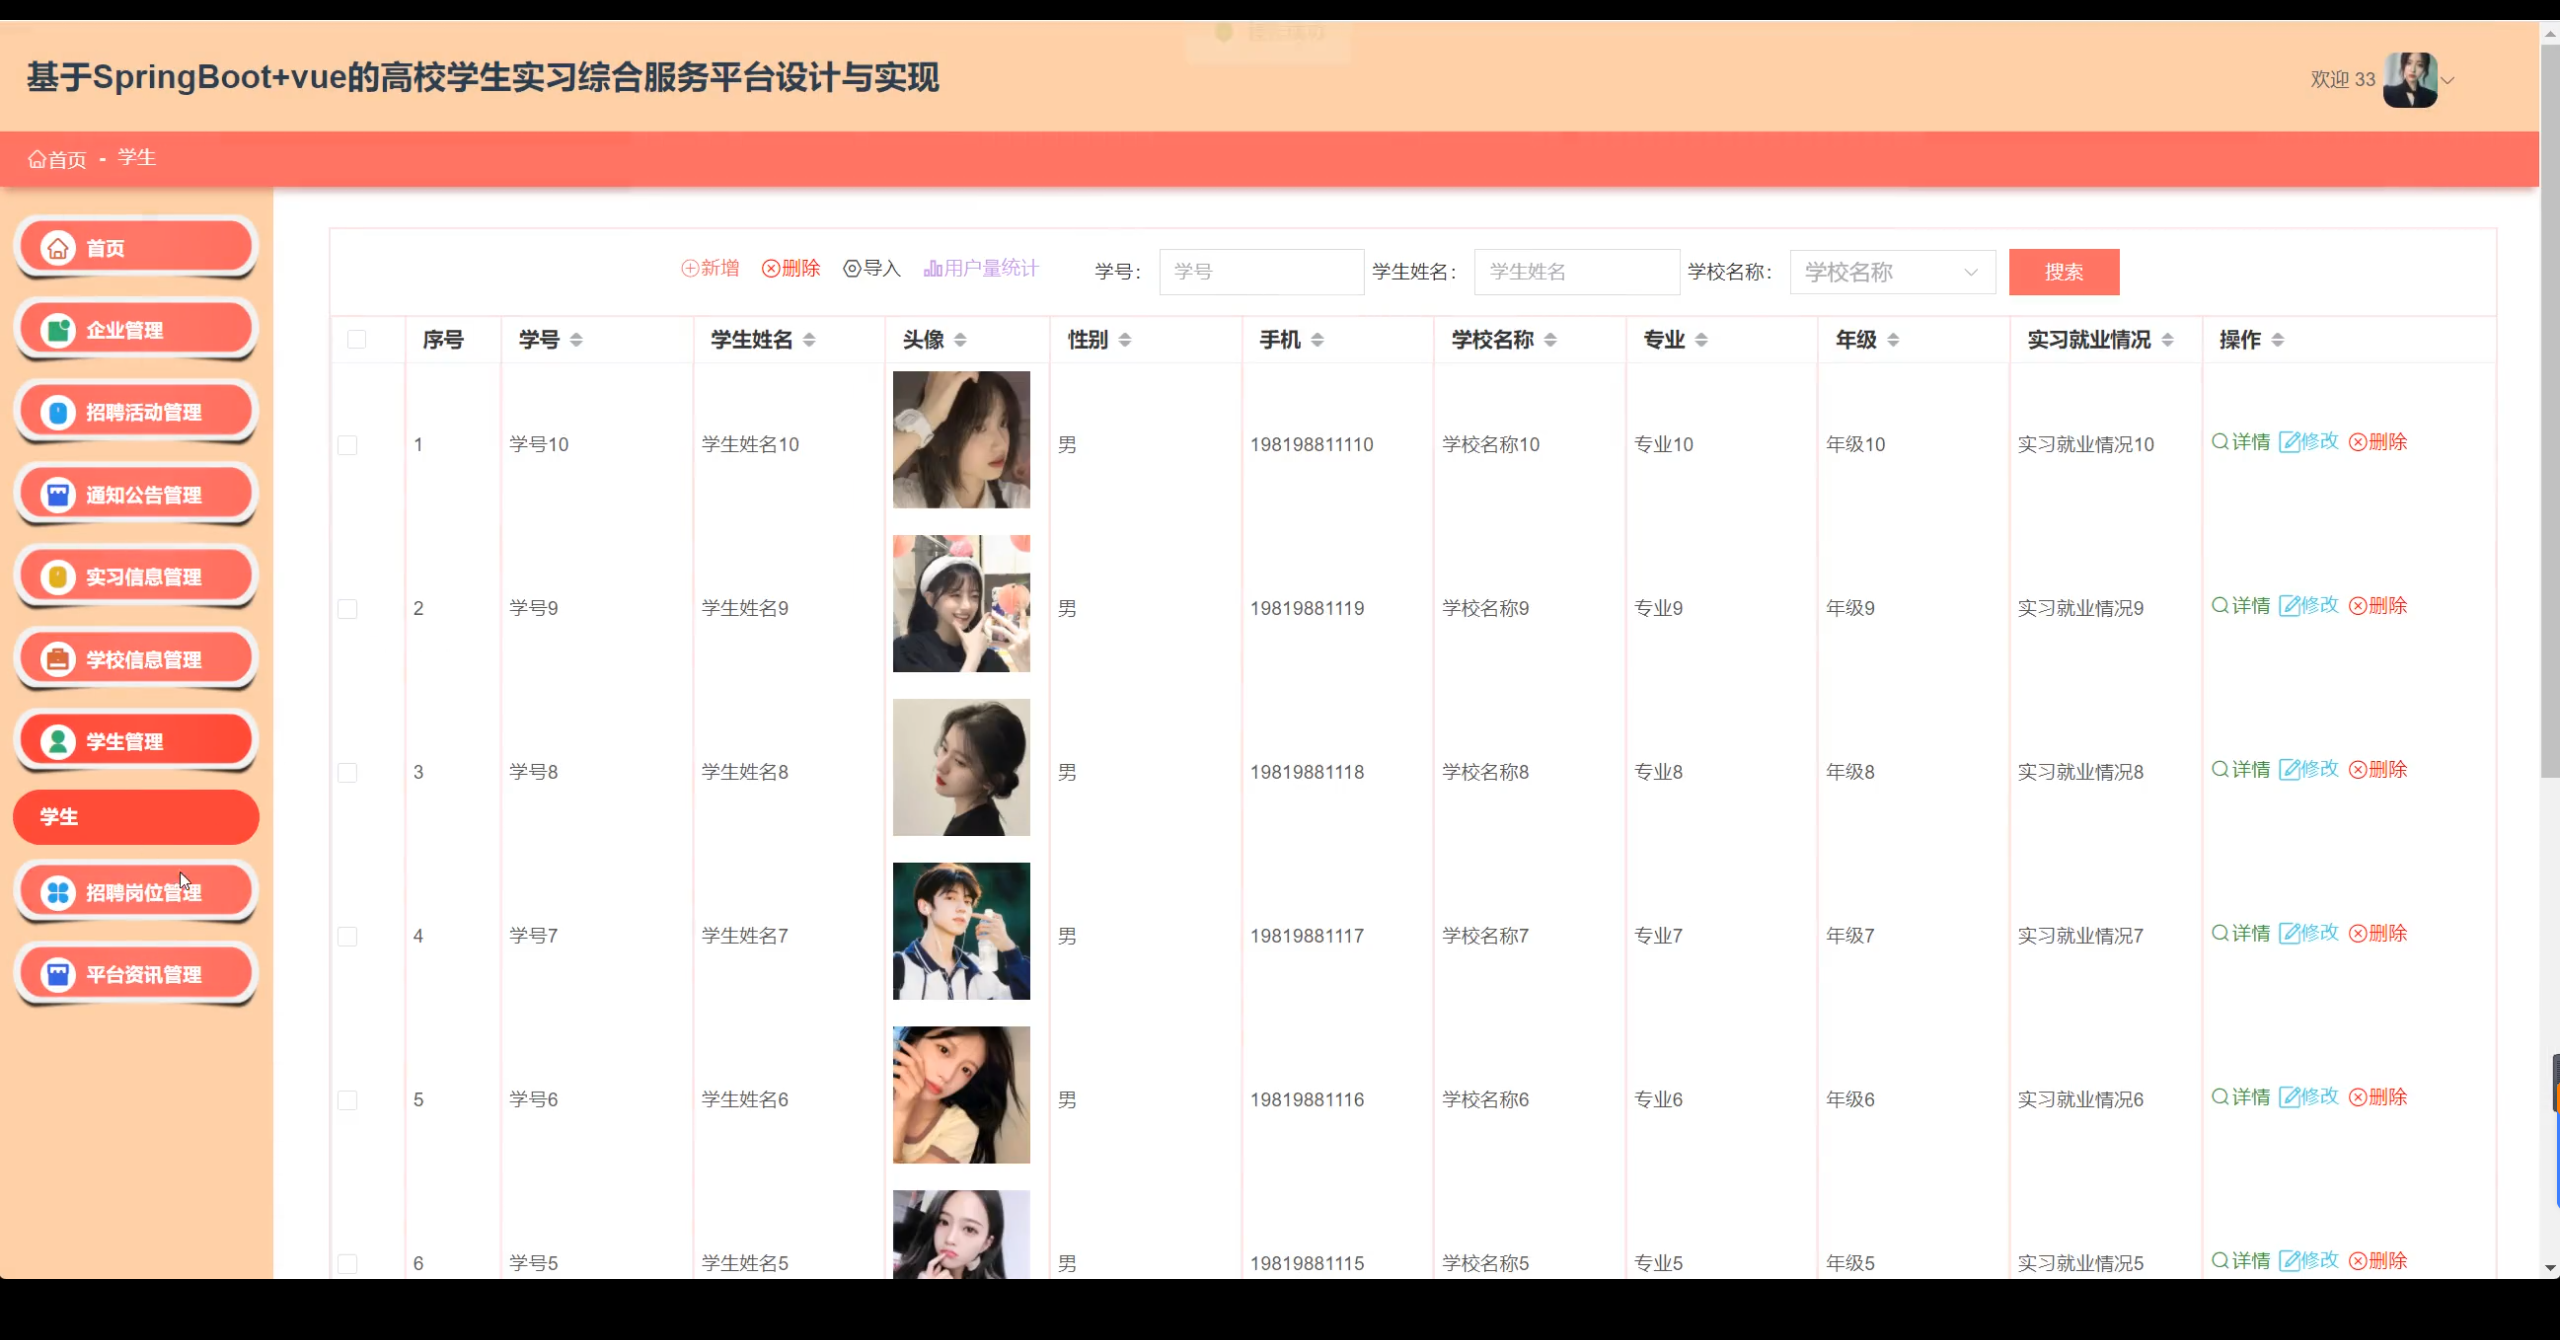Click 删除 icon for 学号8 row
Image resolution: width=2560 pixels, height=1340 pixels.
pyautogui.click(x=2357, y=770)
